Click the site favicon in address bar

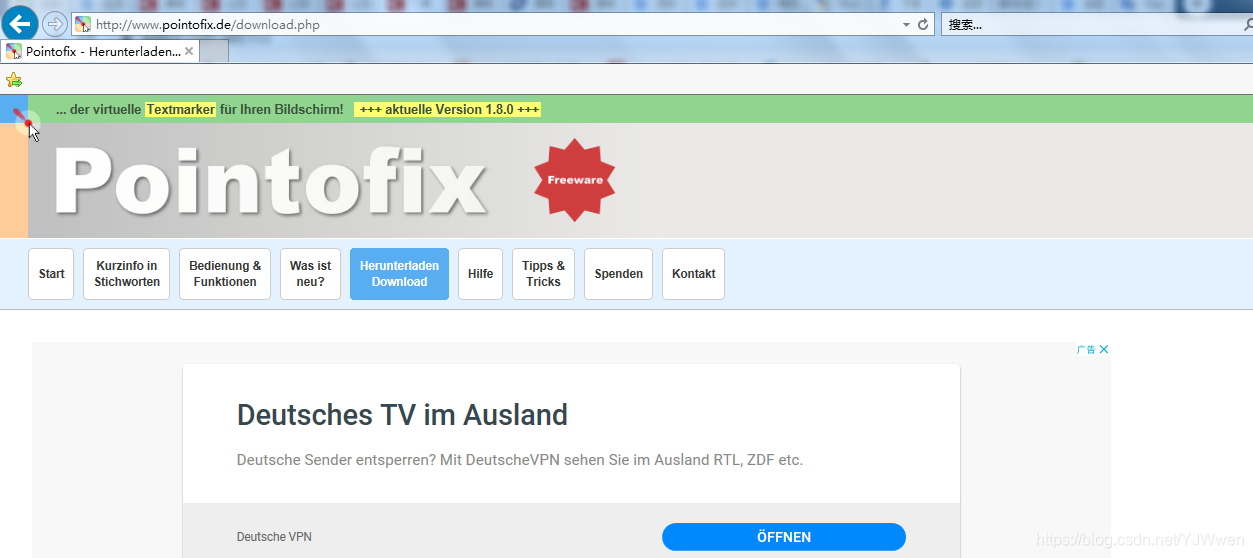click(x=82, y=24)
